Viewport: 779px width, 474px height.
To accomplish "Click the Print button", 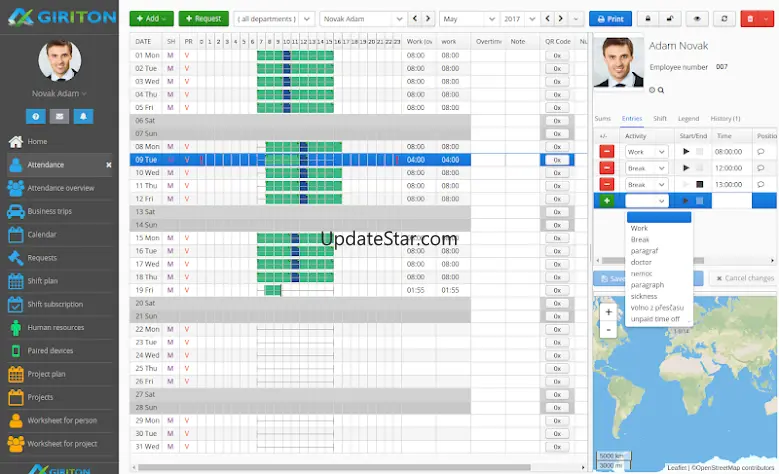I will (610, 19).
